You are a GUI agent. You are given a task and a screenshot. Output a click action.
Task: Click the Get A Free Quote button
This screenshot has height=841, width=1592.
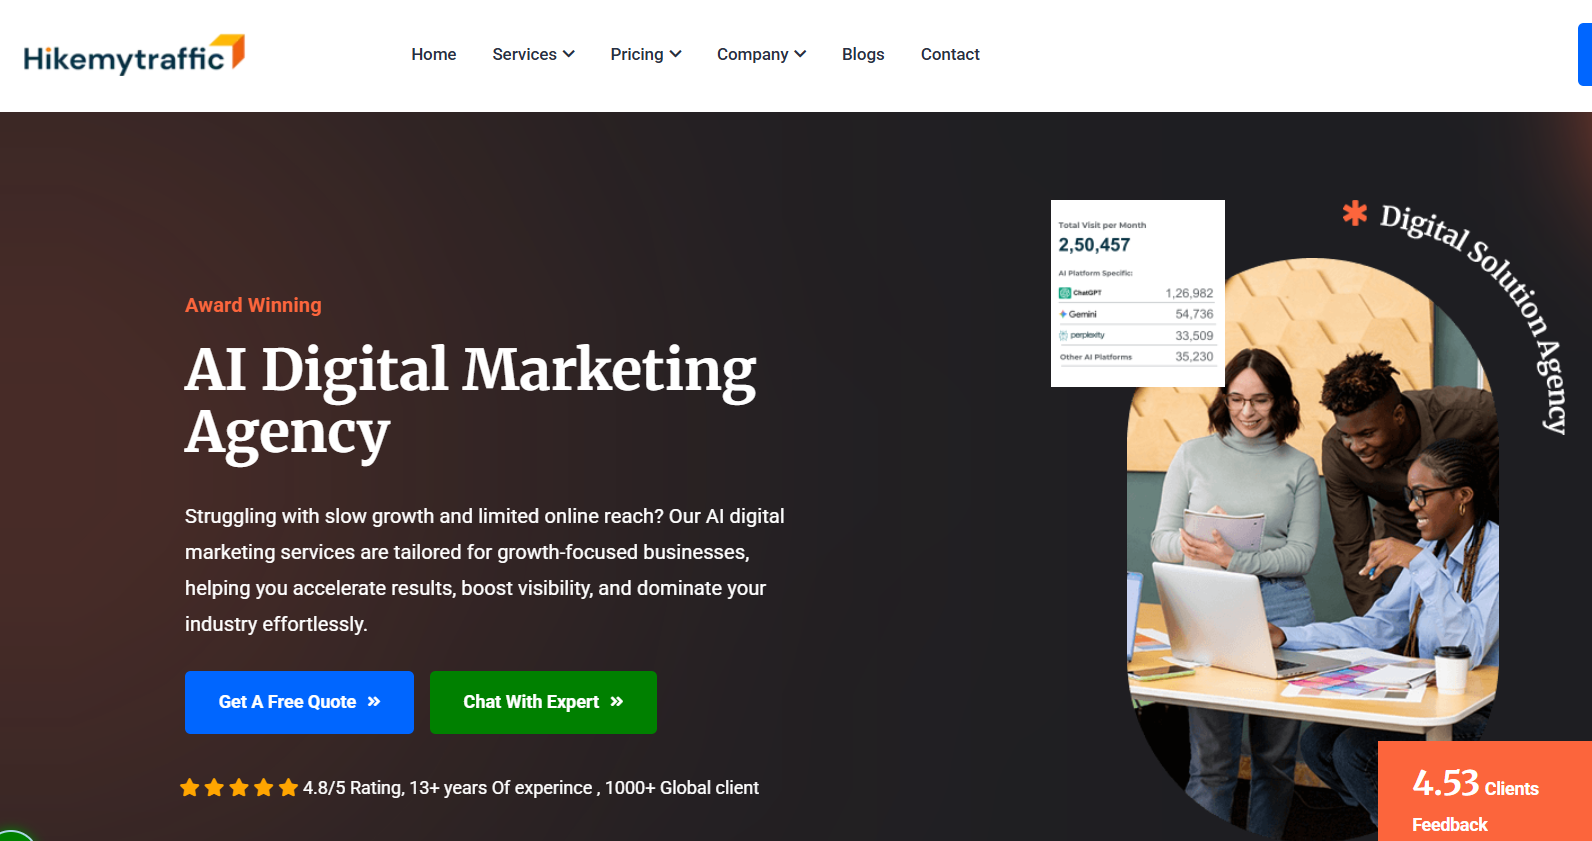pos(299,702)
